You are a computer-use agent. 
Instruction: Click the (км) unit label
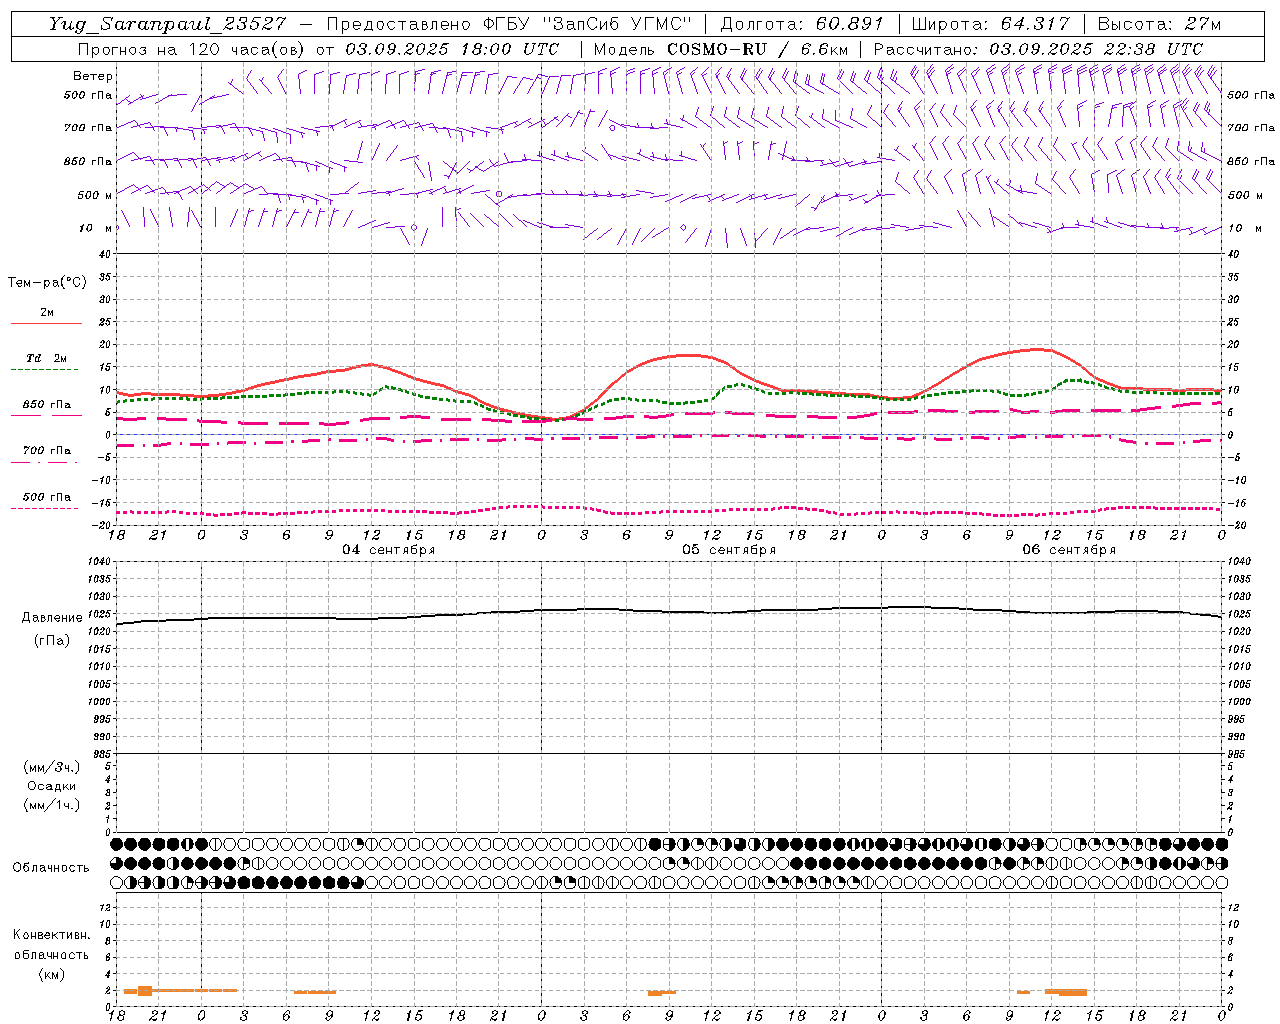52,974
